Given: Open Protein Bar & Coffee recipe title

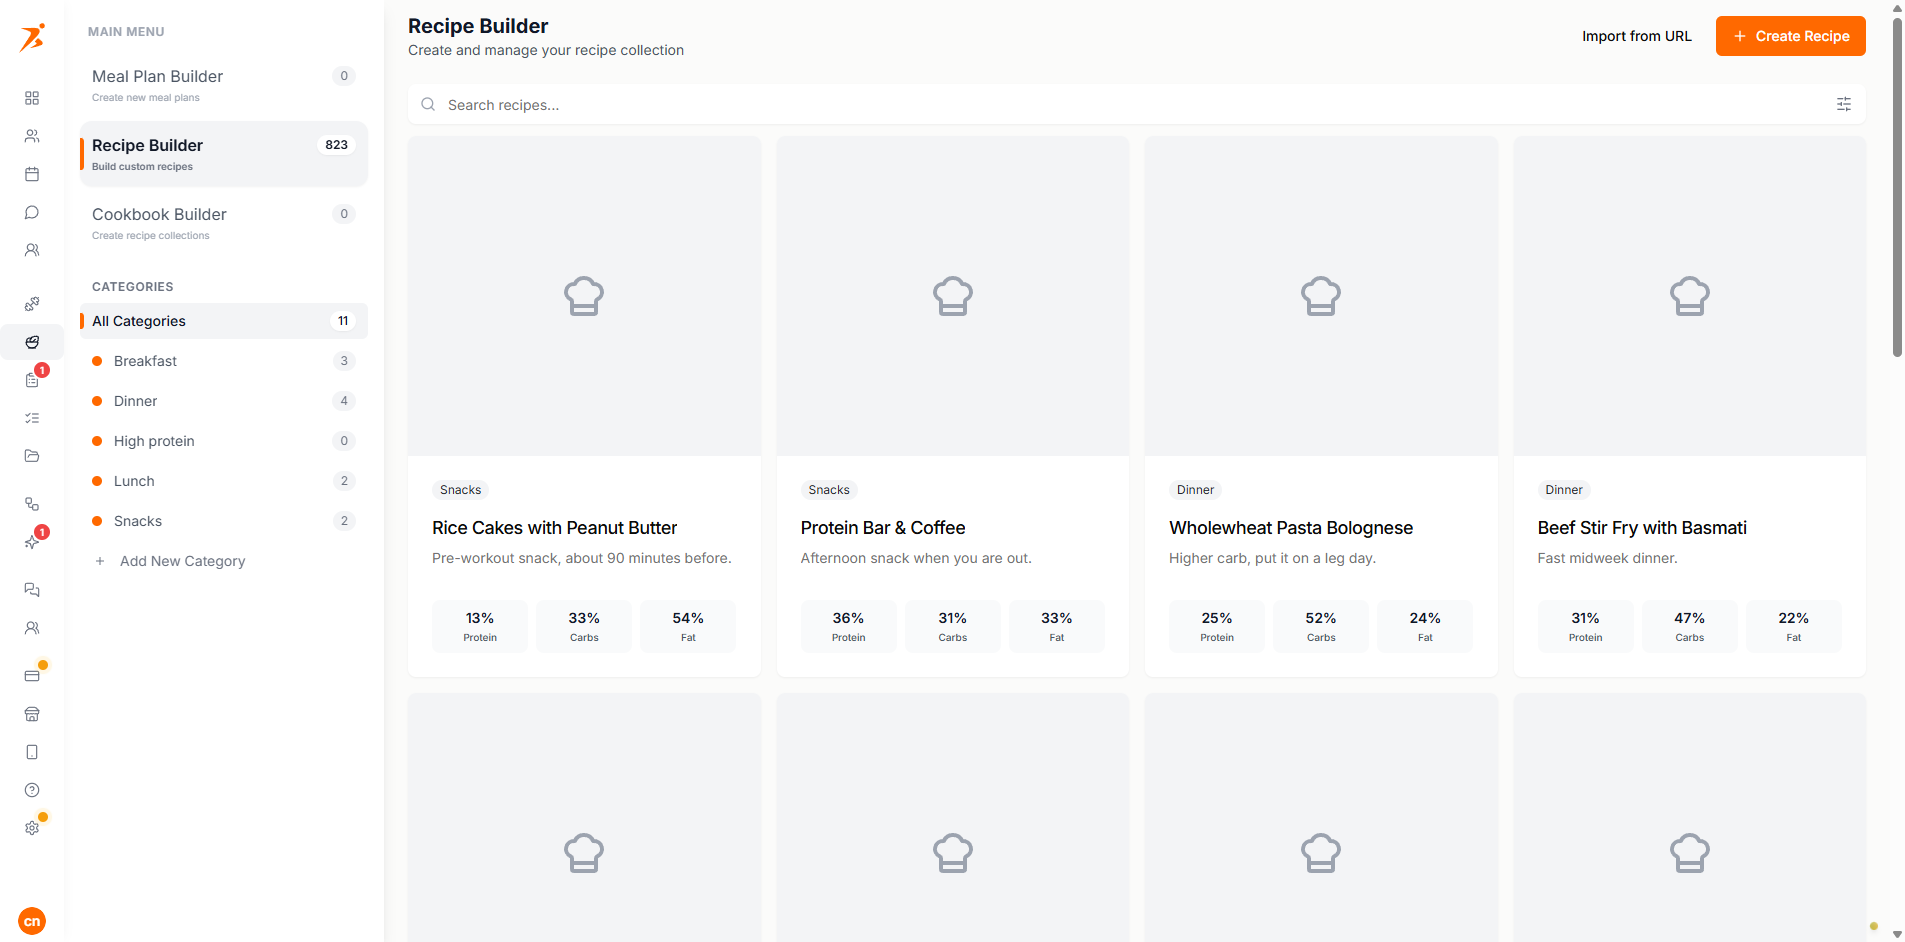Looking at the screenshot, I should 883,528.
